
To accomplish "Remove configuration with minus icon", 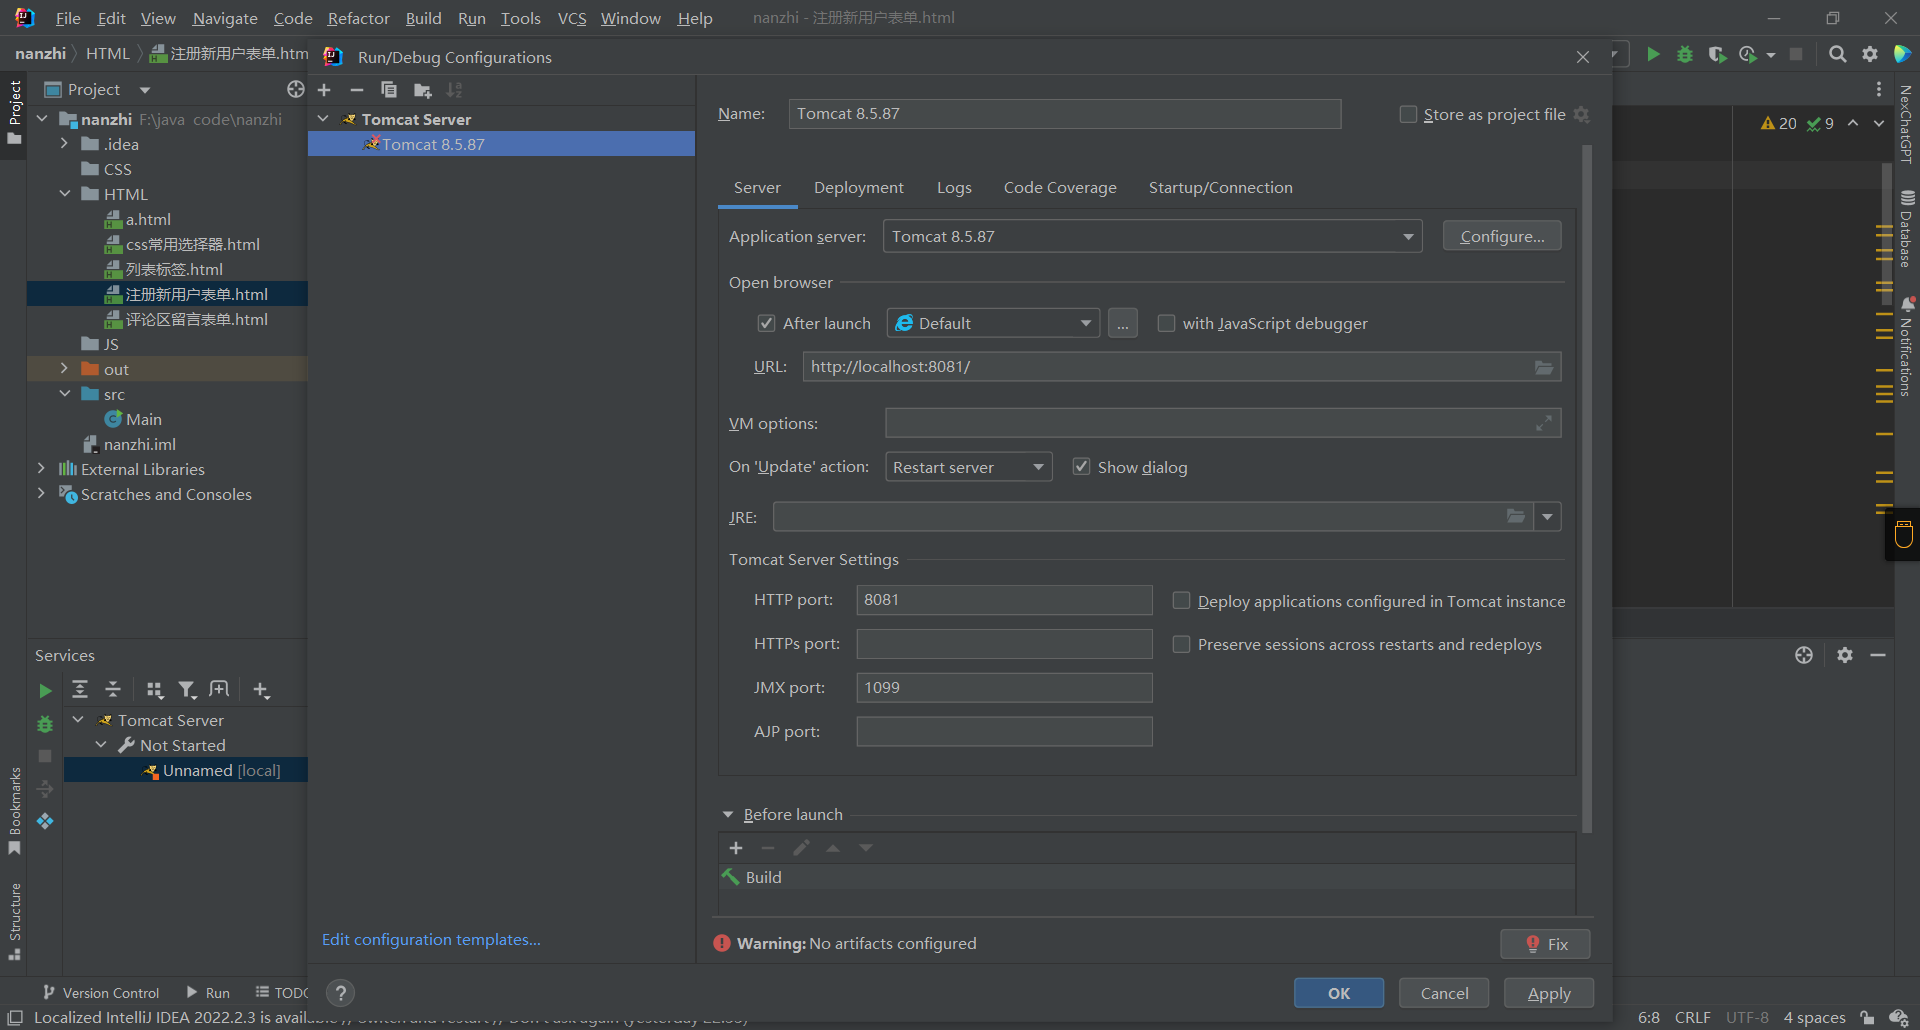I will pyautogui.click(x=356, y=90).
